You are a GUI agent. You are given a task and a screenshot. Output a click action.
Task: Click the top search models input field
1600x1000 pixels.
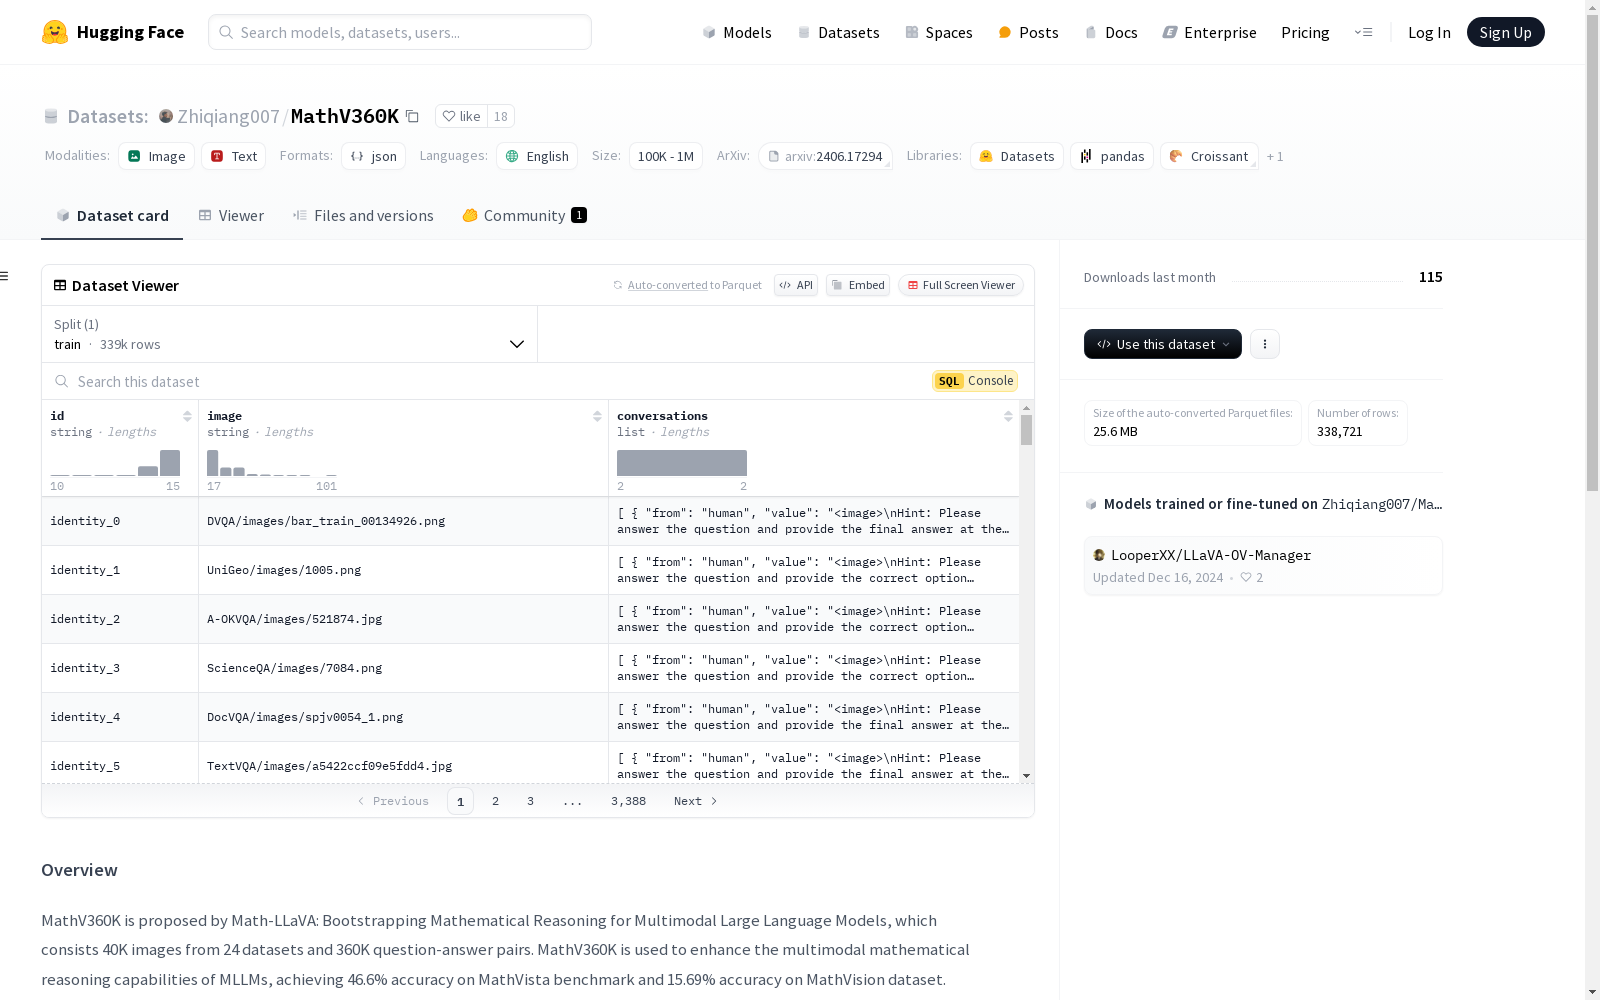tap(400, 32)
